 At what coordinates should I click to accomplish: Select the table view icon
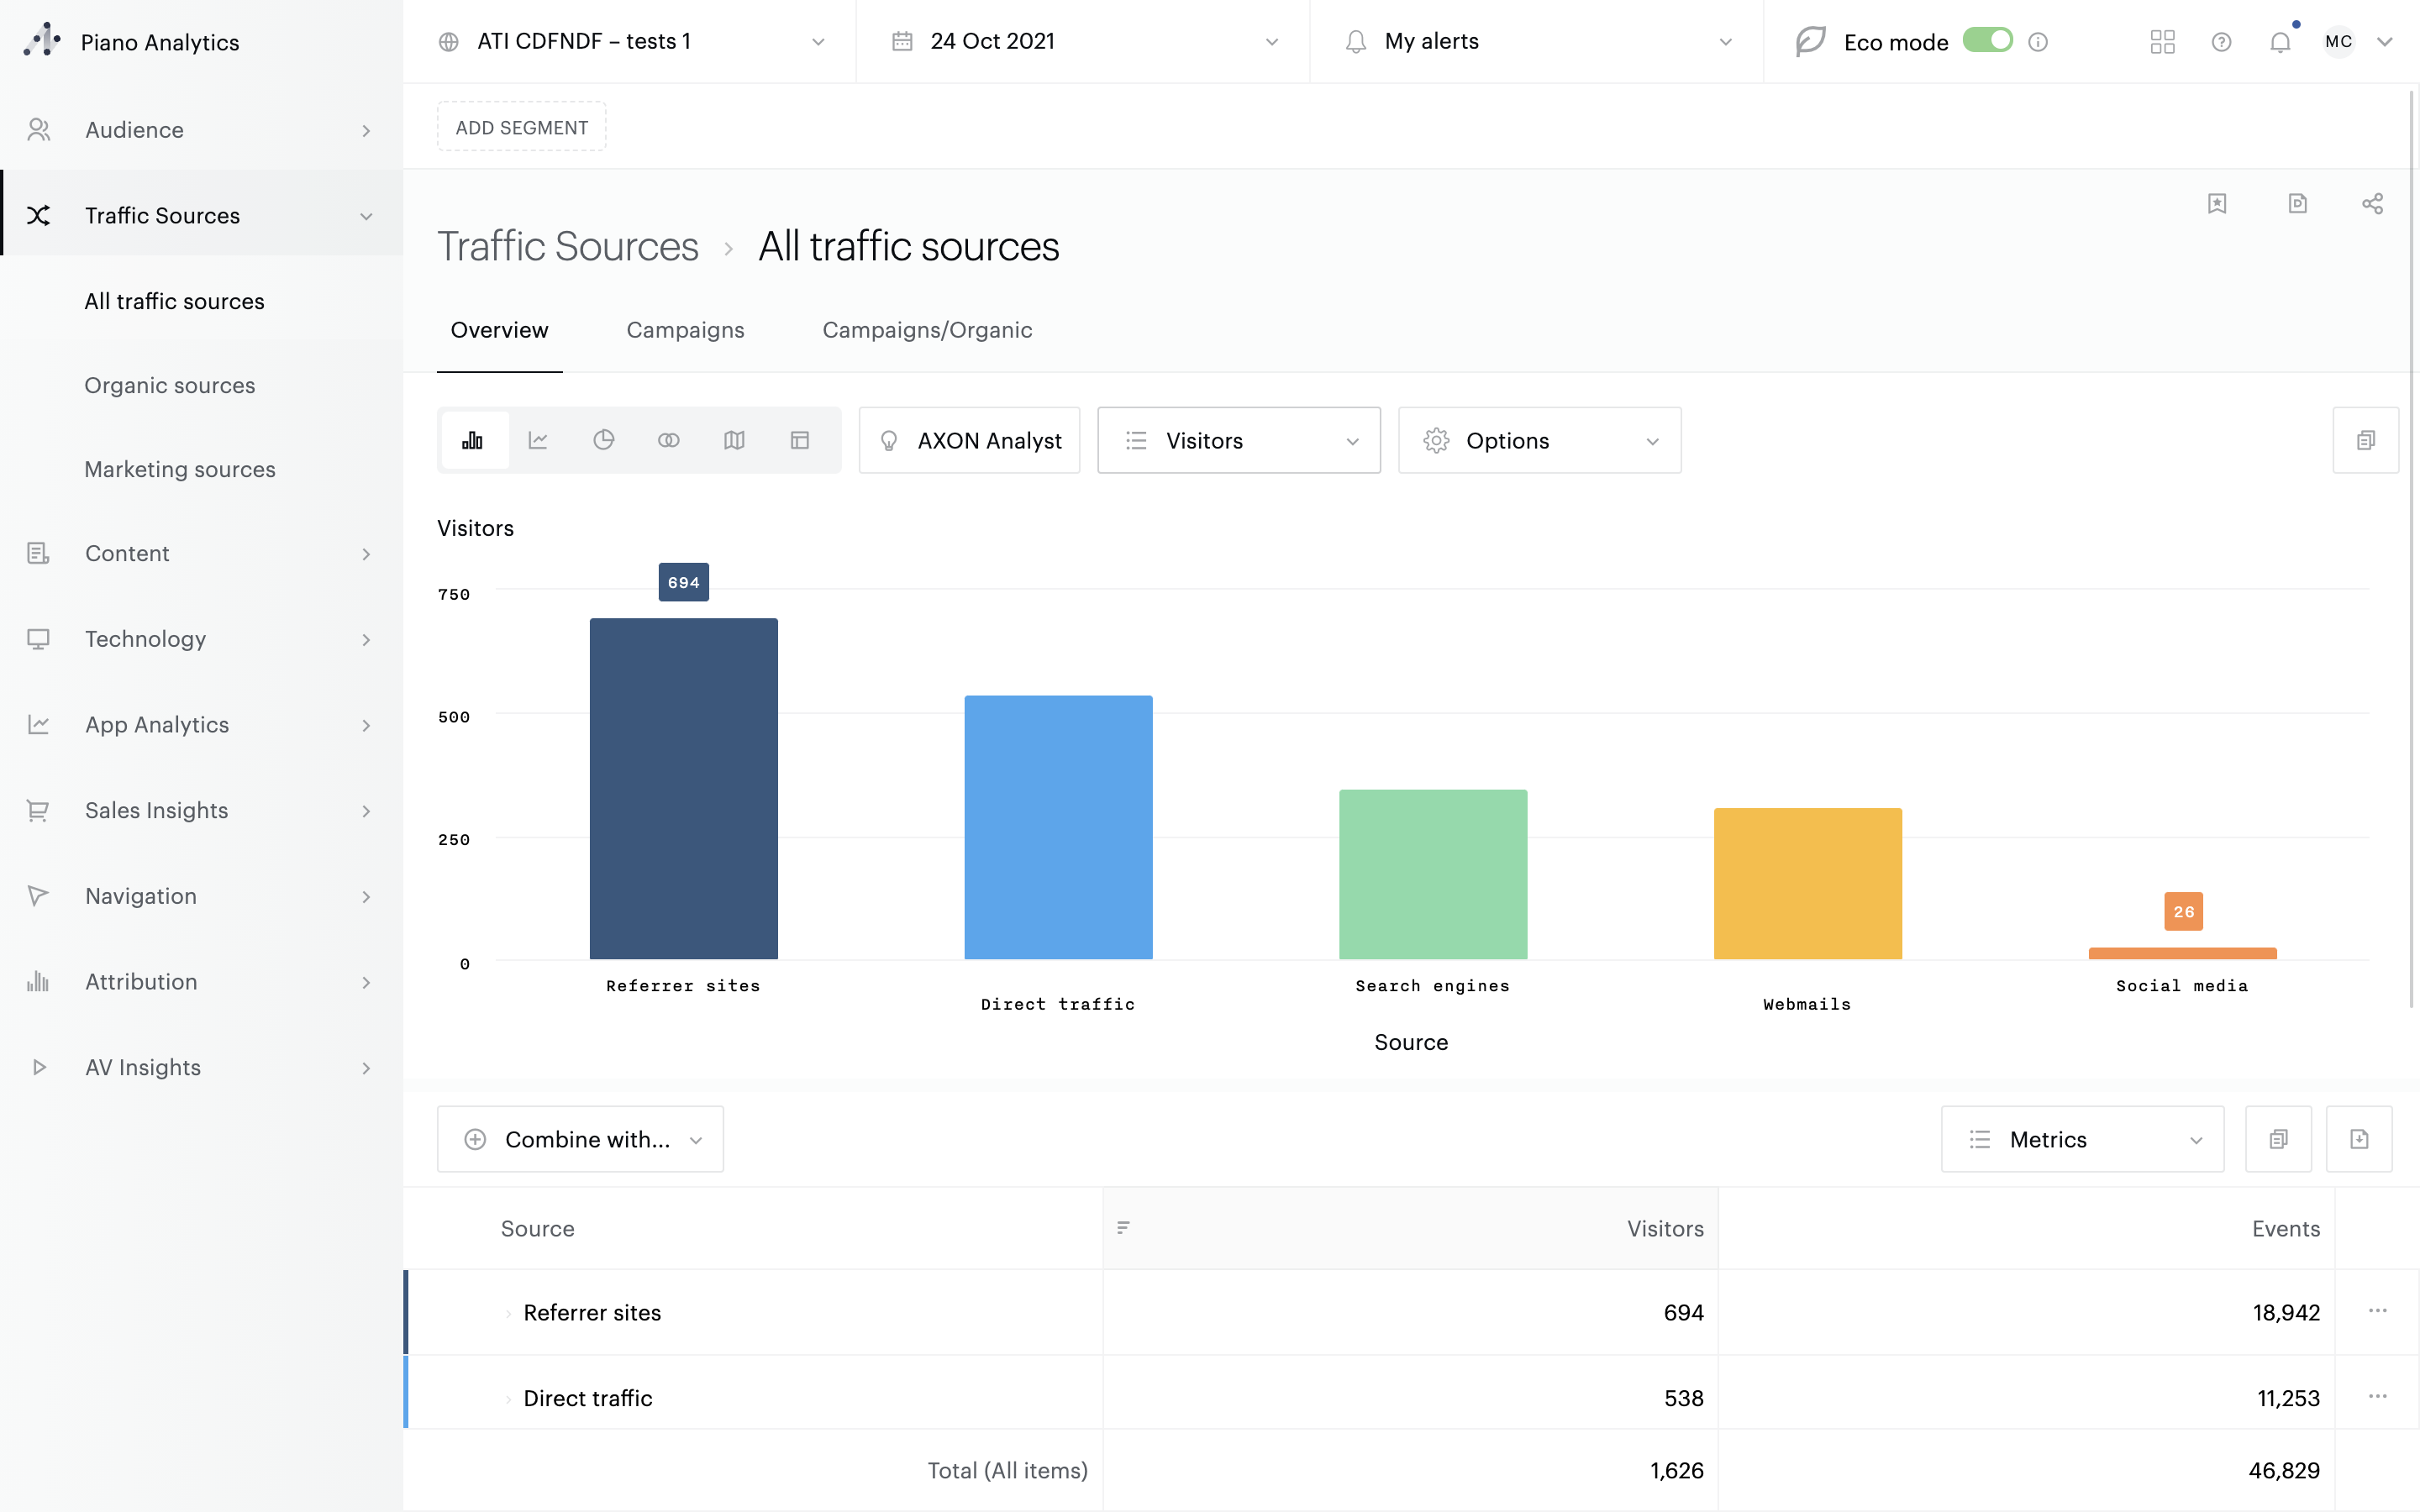tap(799, 440)
